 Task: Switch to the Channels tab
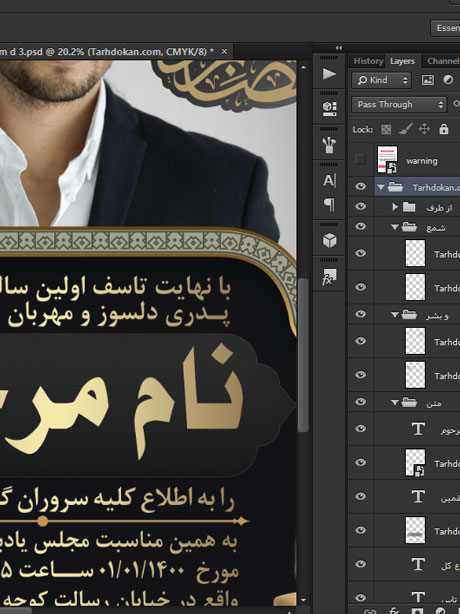point(443,61)
